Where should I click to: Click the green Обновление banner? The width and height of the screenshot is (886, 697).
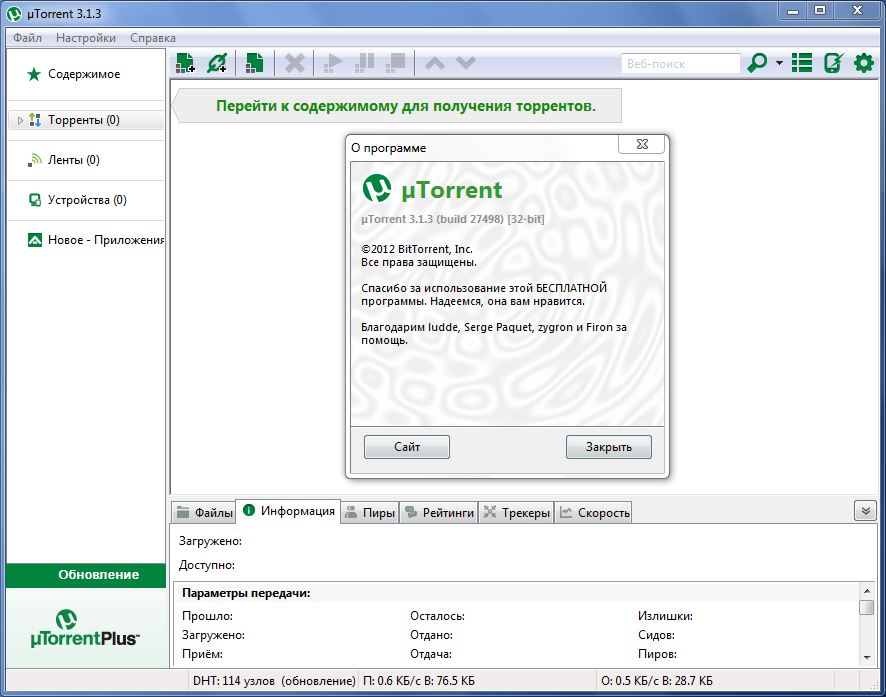pos(86,575)
